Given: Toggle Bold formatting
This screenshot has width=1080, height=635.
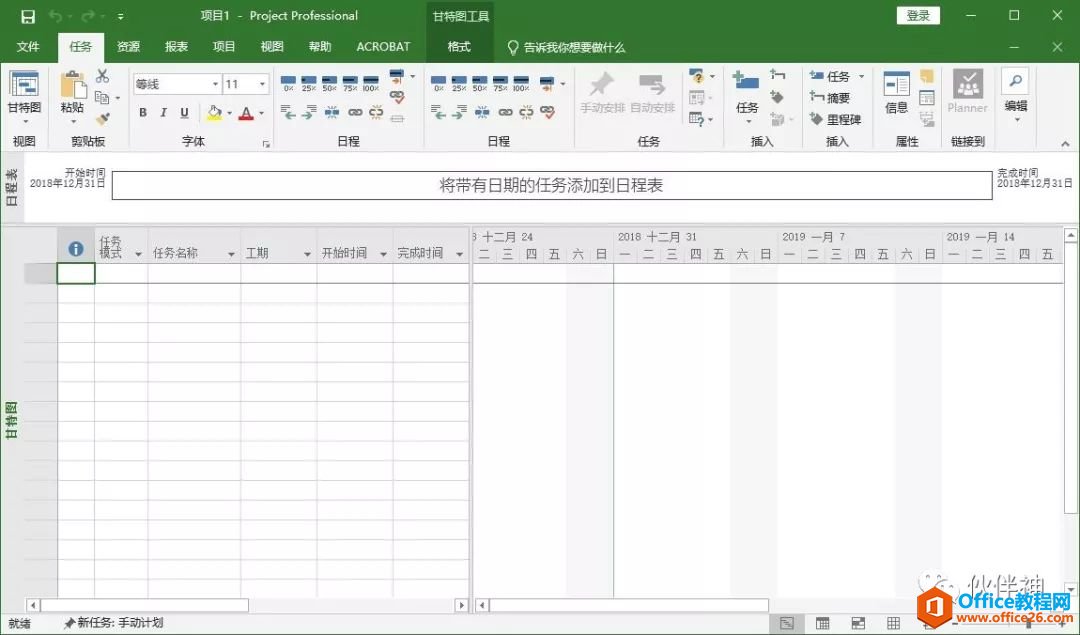Looking at the screenshot, I should [x=143, y=112].
